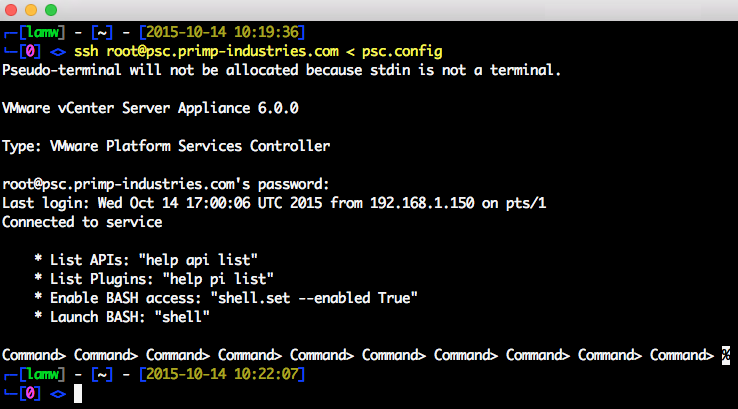Click the blue diamond prompt symbol on last line
738x409 pixels.
pyautogui.click(x=58, y=394)
